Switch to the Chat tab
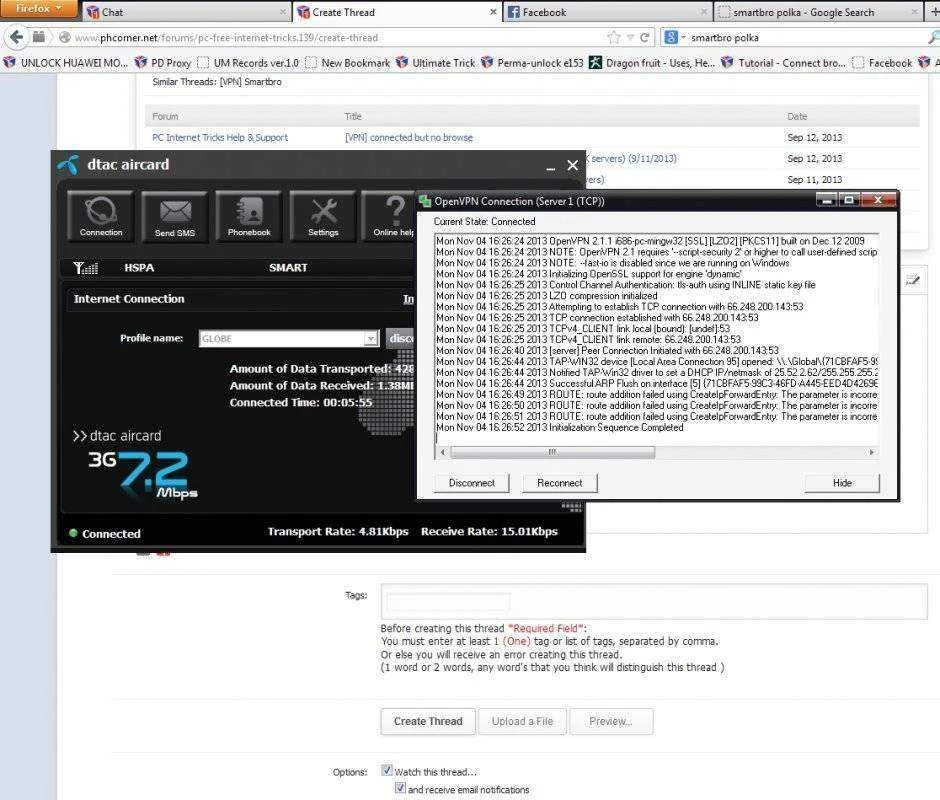The width and height of the screenshot is (940, 800). click(x=185, y=12)
